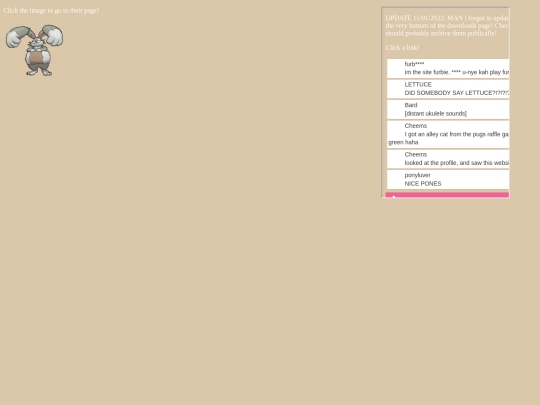
Task: Click the 'Click a link!' text
Action: click(x=402, y=48)
